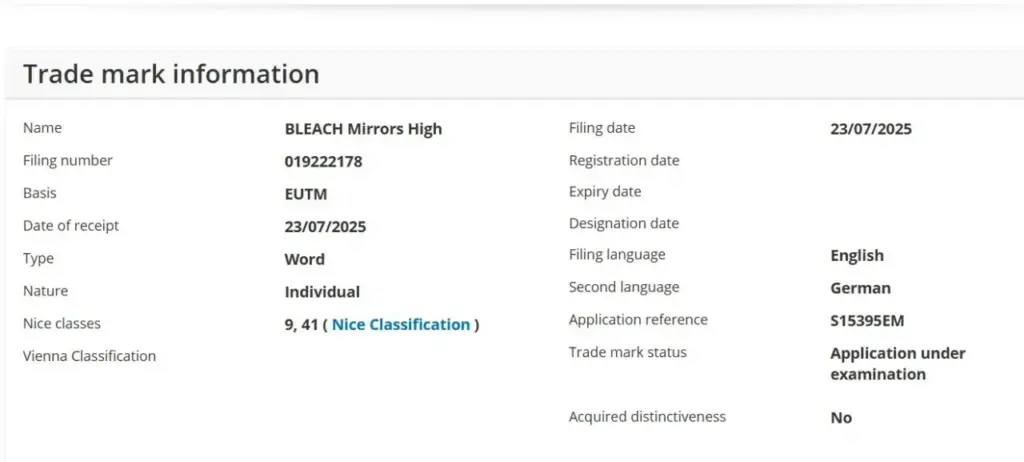Click the Registration date label
Viewport: 1024px width, 462px height.
coord(623,160)
